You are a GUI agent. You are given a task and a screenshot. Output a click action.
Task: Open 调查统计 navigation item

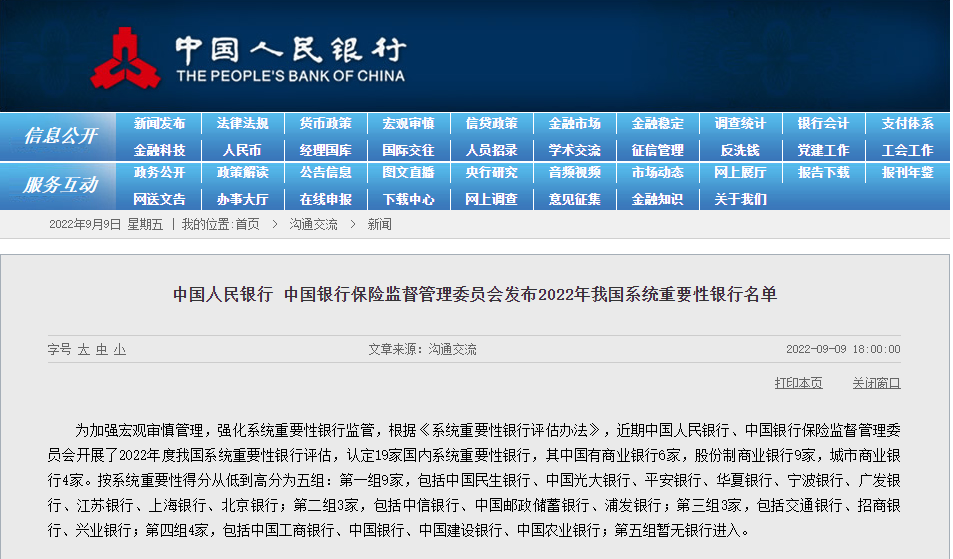(740, 123)
